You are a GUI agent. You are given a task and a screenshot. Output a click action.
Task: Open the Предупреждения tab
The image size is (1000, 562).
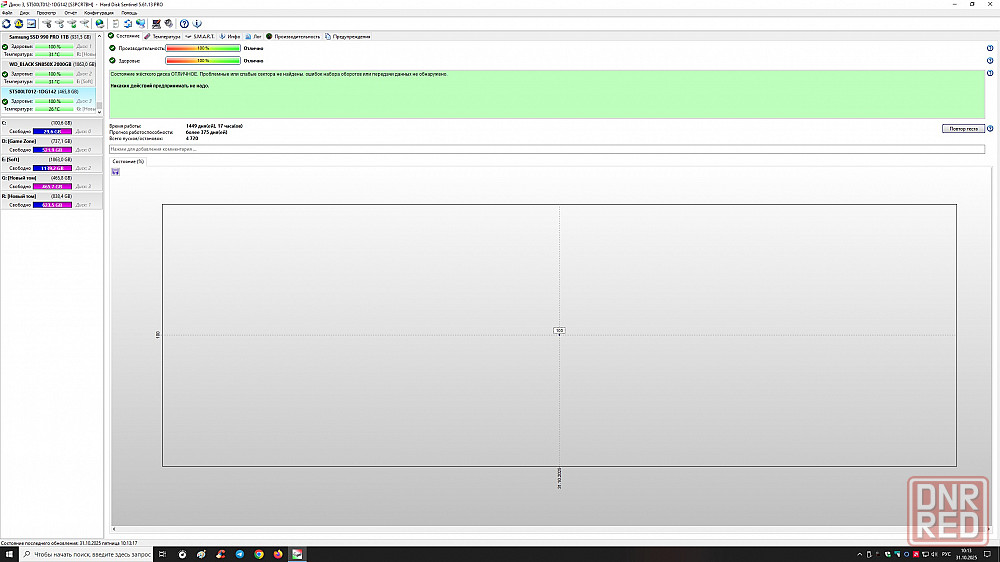click(x=350, y=36)
